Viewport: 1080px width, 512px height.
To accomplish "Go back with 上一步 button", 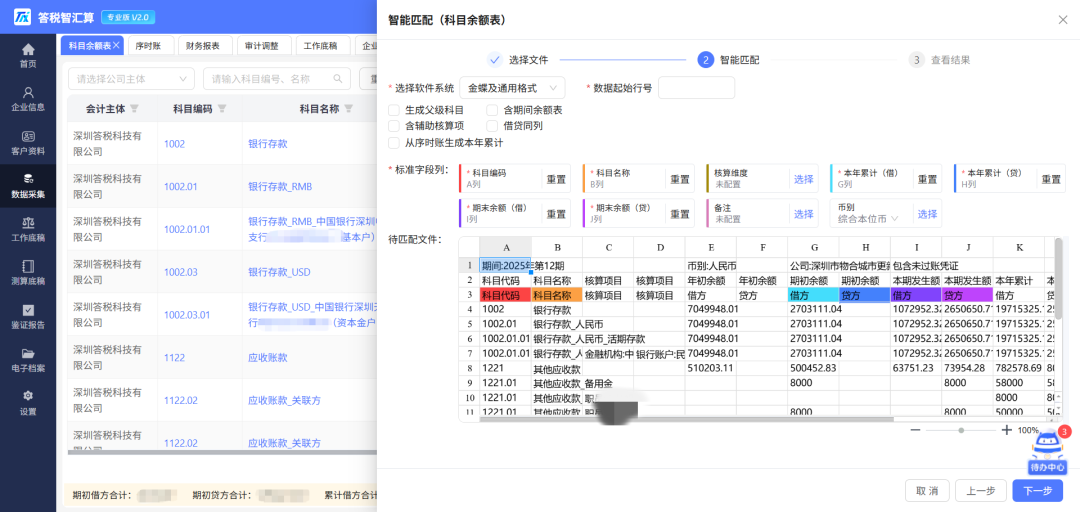I will (981, 491).
